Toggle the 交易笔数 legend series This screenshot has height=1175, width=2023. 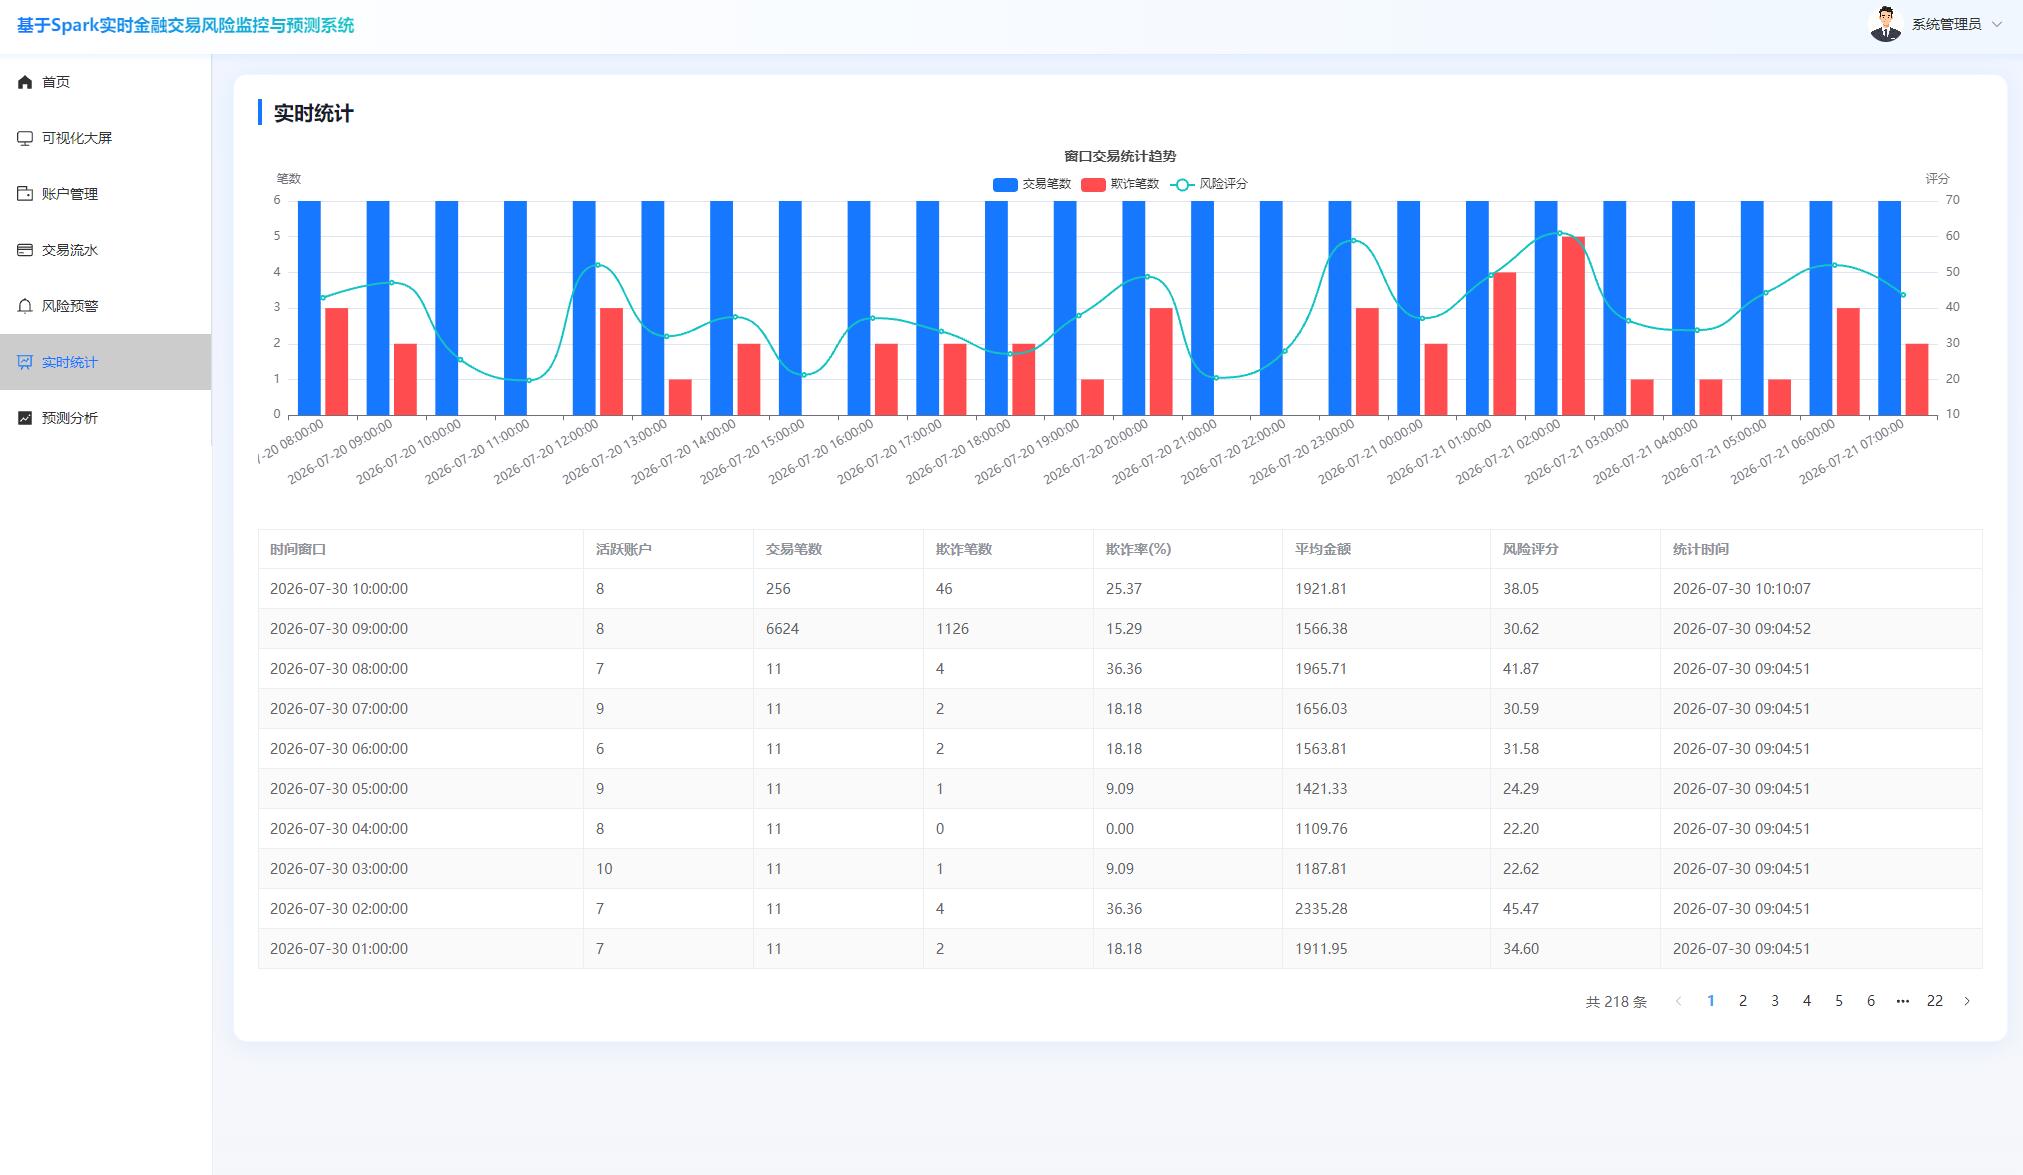(x=1032, y=184)
